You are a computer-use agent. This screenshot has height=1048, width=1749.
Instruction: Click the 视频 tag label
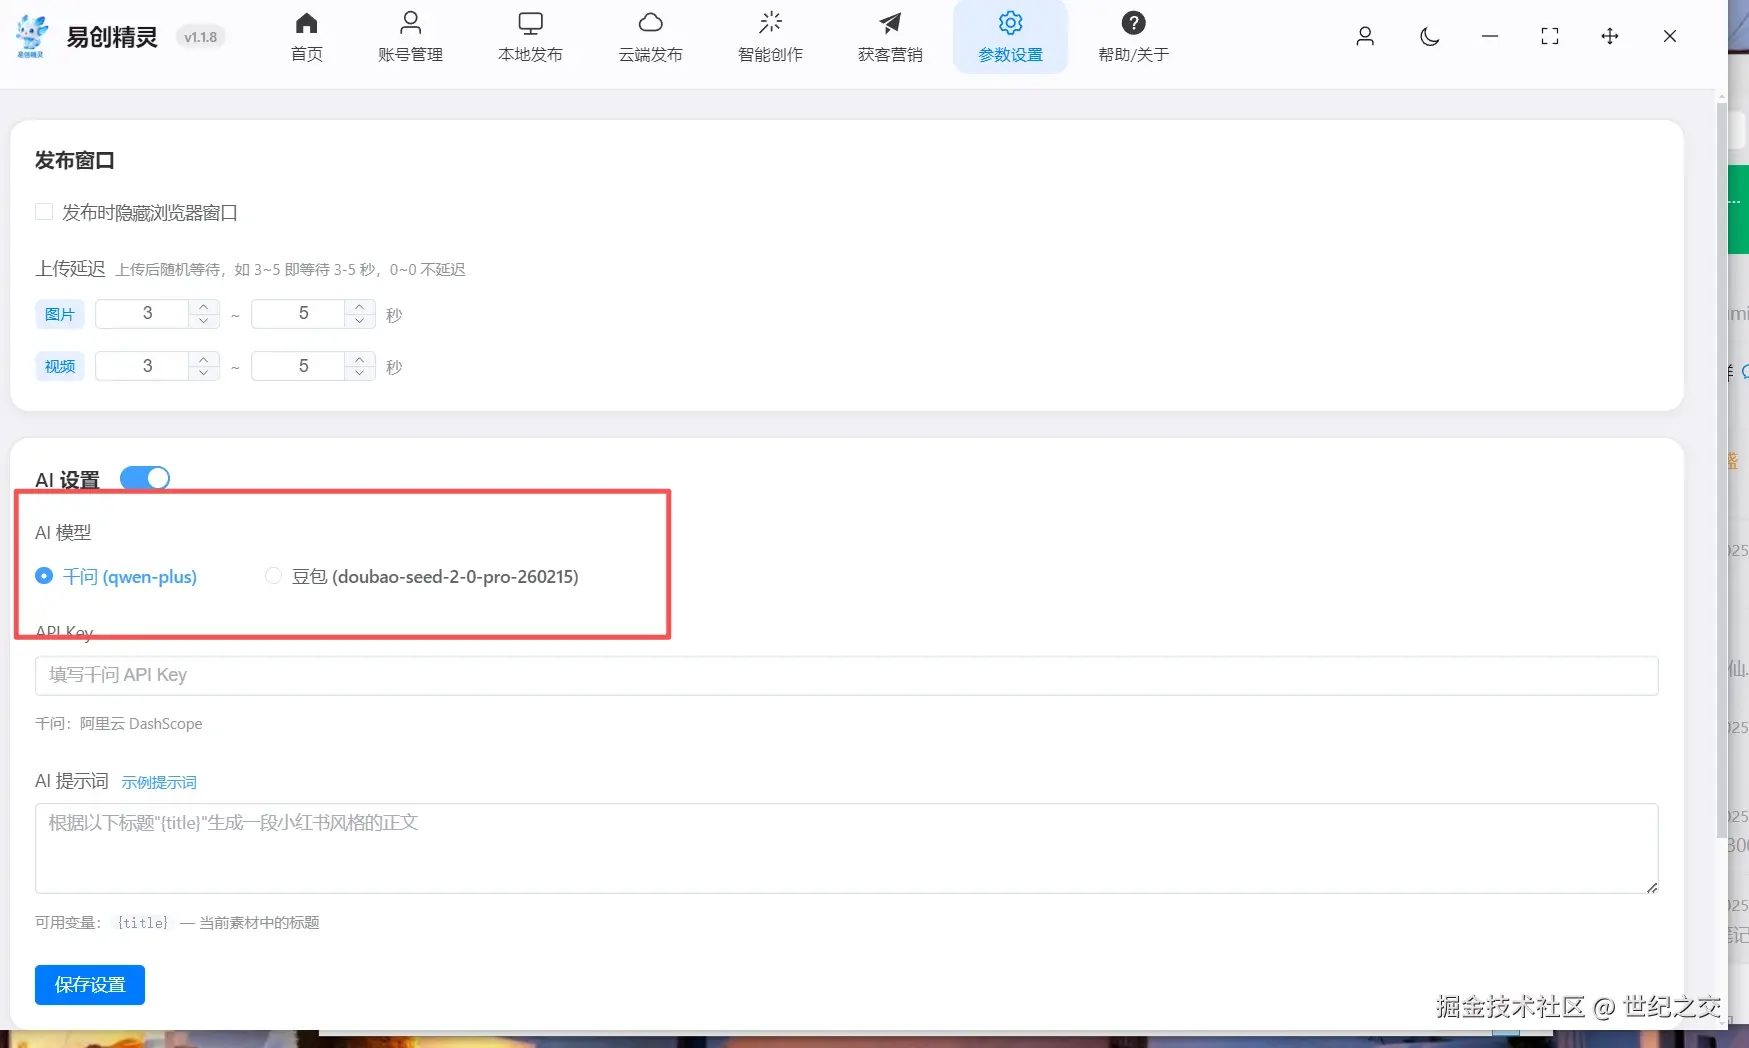tap(60, 366)
